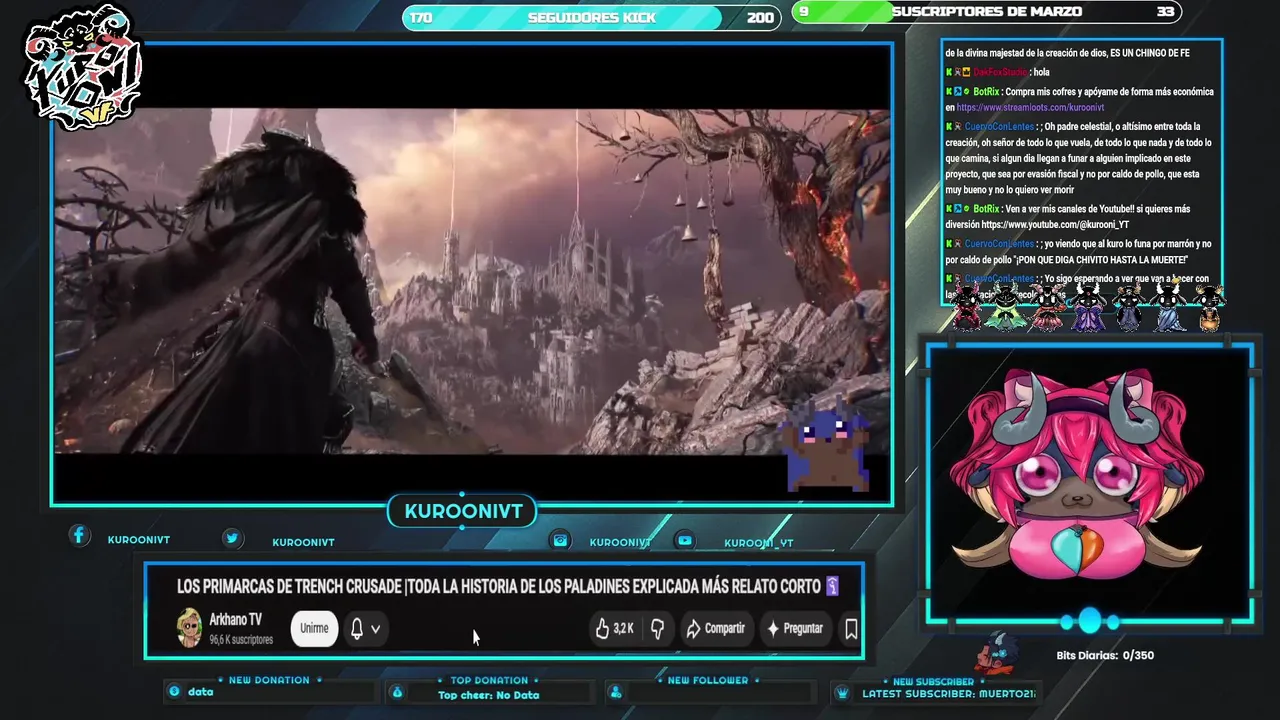Click the Preguntar ask button
Screen dimensions: 1280x720
795,629
